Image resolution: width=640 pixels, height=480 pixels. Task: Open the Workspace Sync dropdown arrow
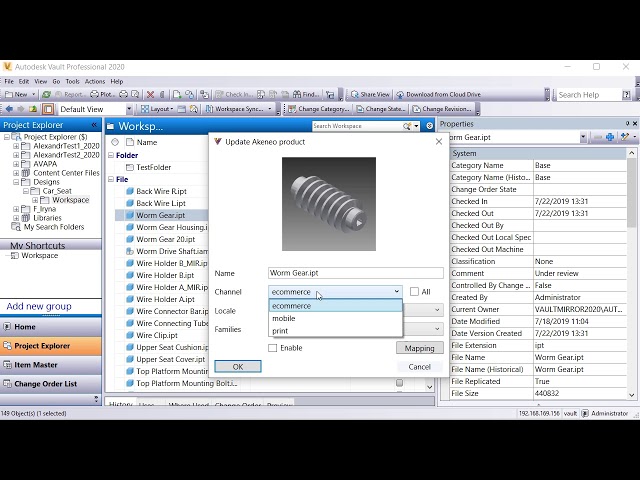coord(269,109)
